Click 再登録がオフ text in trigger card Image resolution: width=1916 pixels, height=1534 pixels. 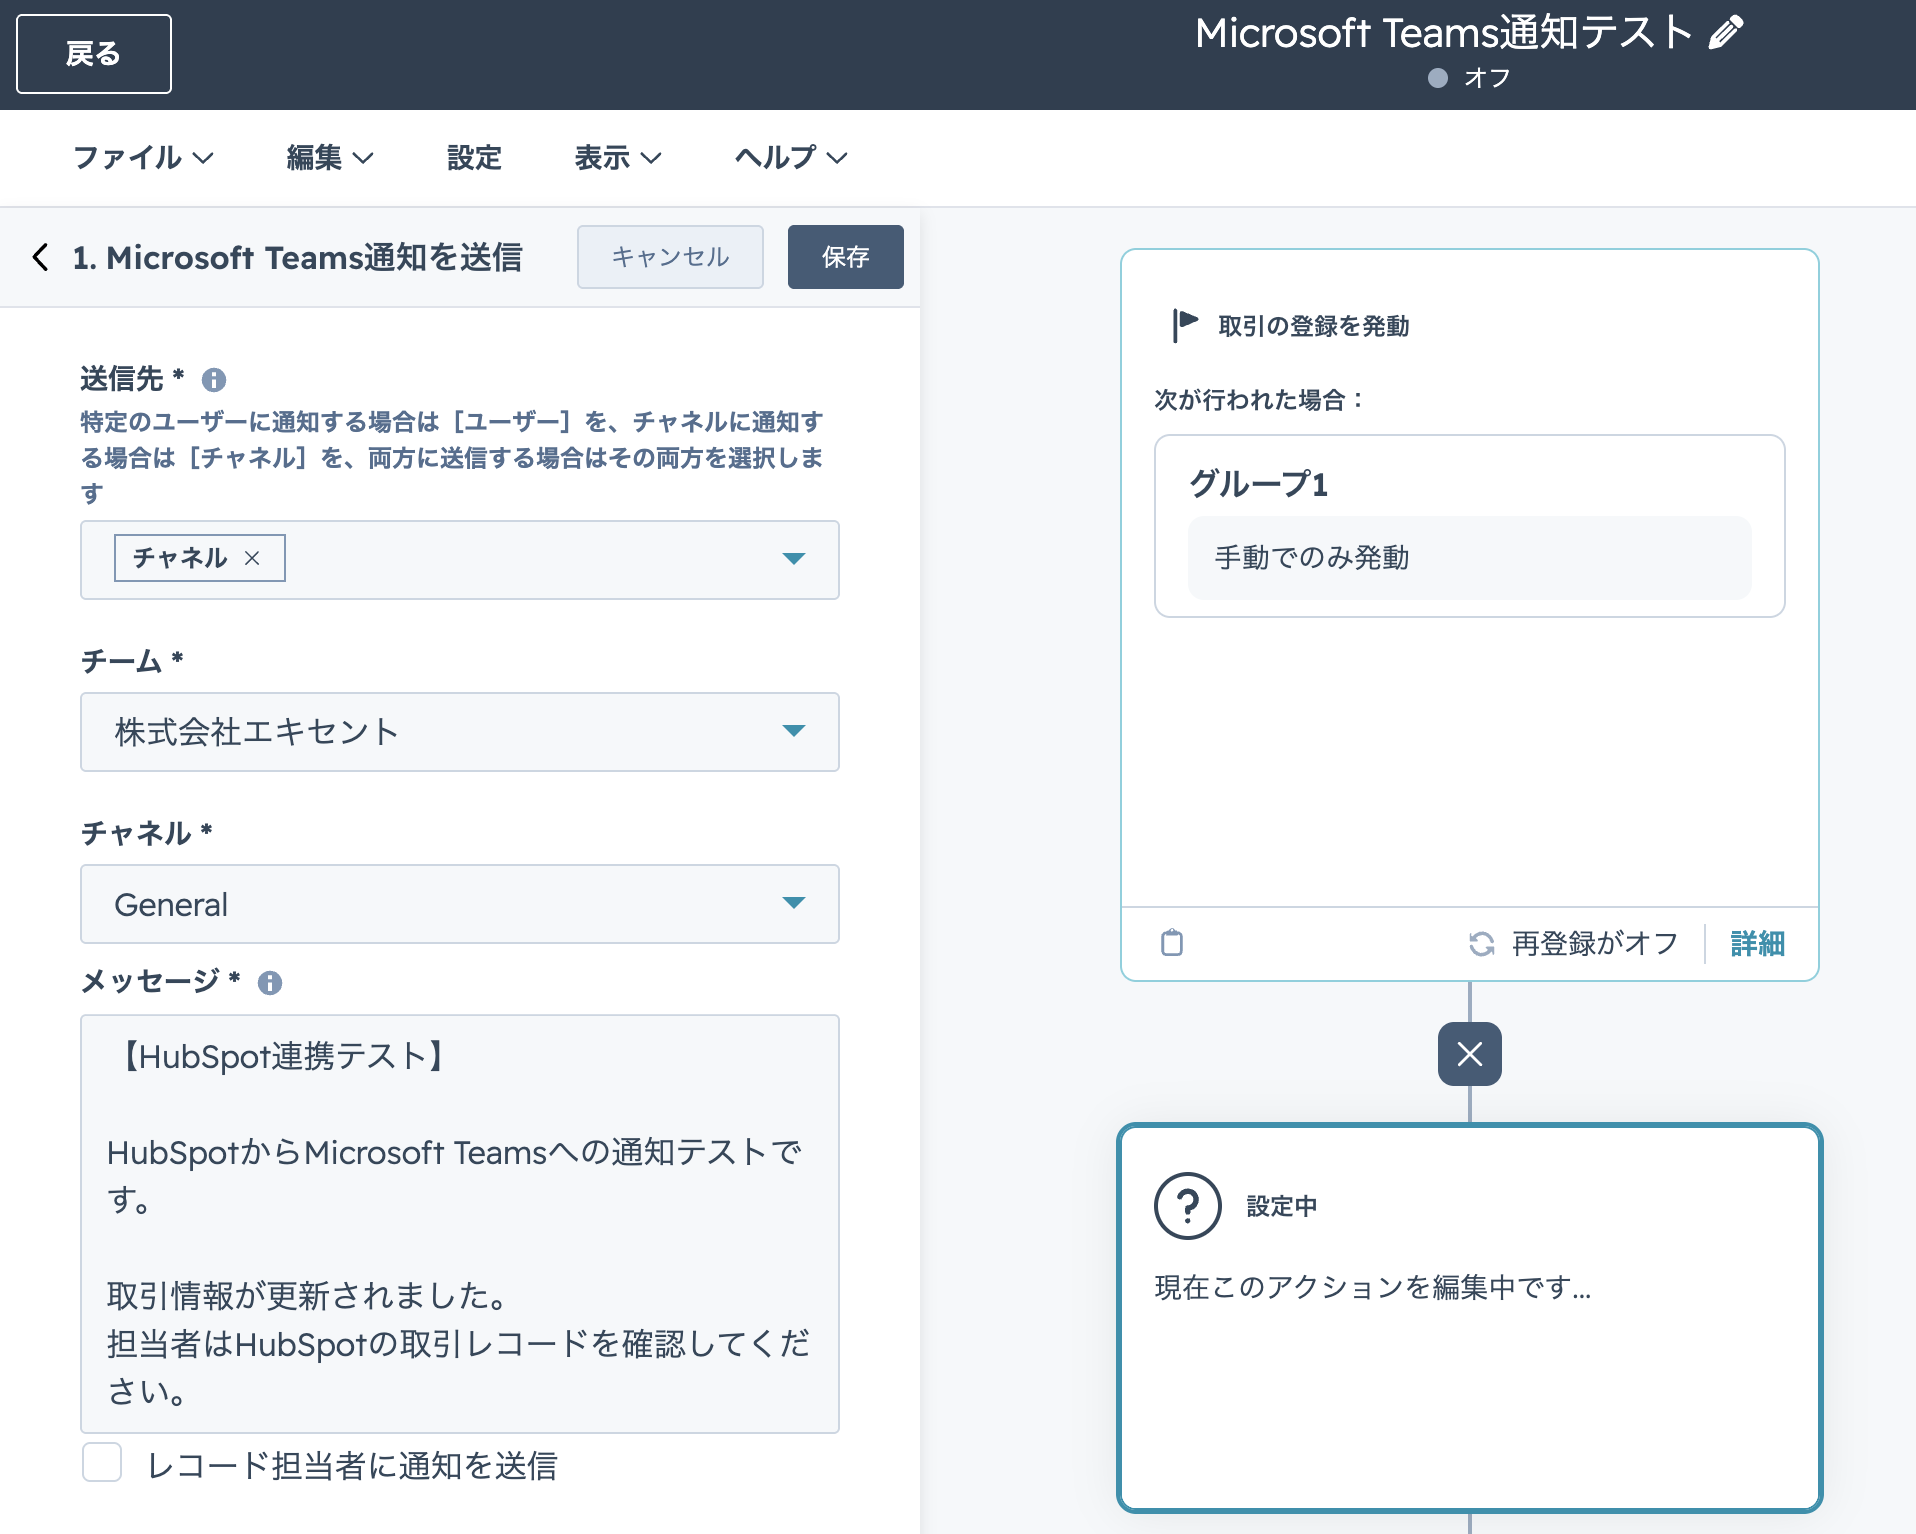tap(1595, 943)
